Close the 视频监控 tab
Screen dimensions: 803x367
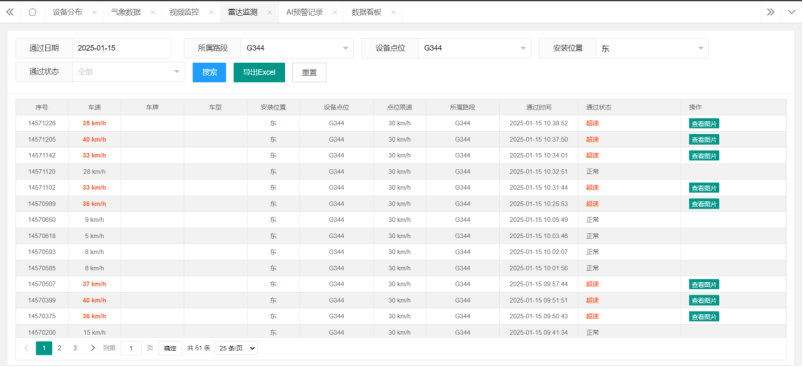click(x=211, y=12)
